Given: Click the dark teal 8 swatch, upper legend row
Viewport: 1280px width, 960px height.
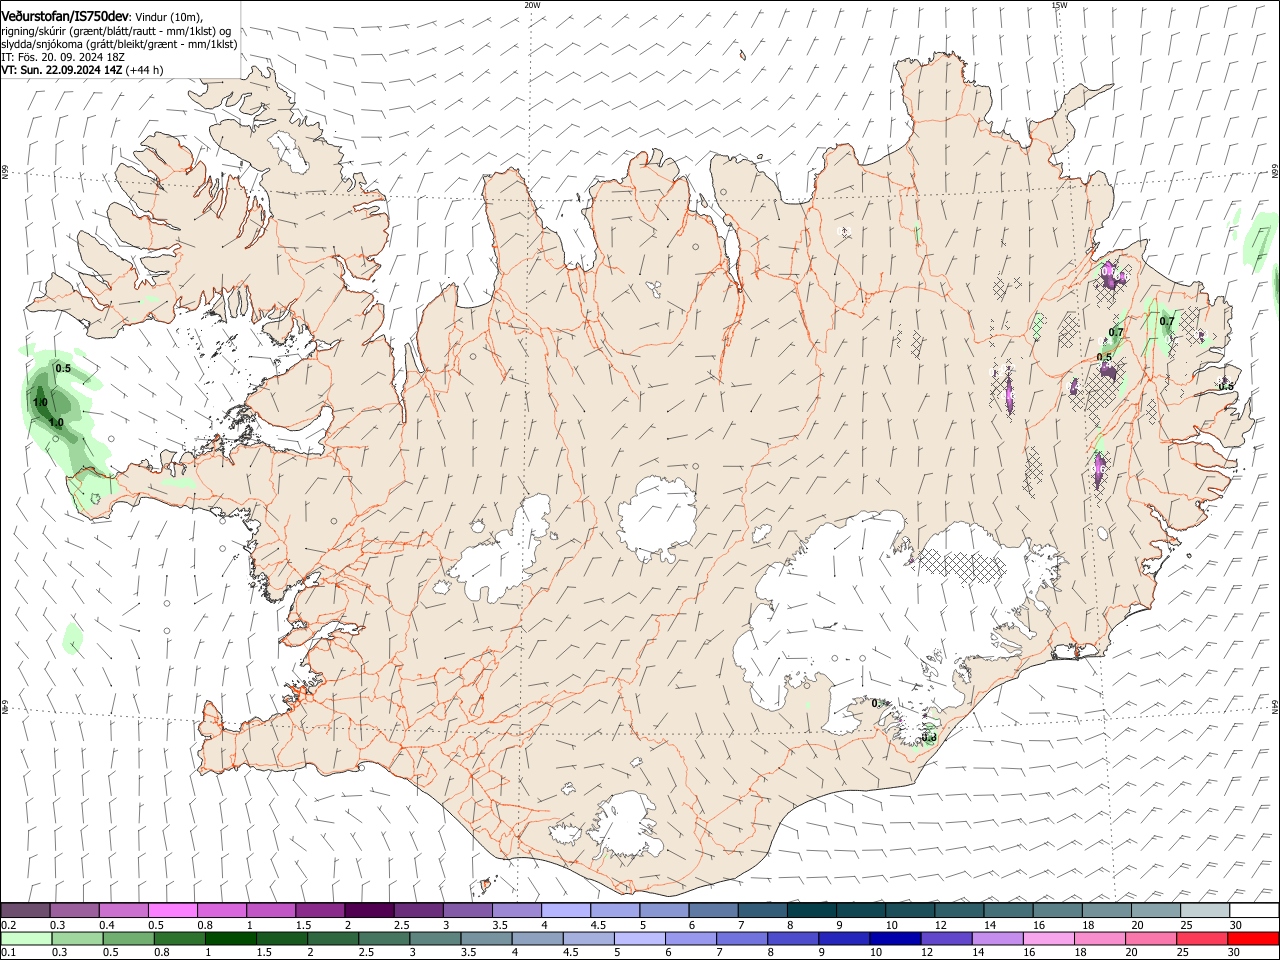Looking at the screenshot, I should [811, 910].
